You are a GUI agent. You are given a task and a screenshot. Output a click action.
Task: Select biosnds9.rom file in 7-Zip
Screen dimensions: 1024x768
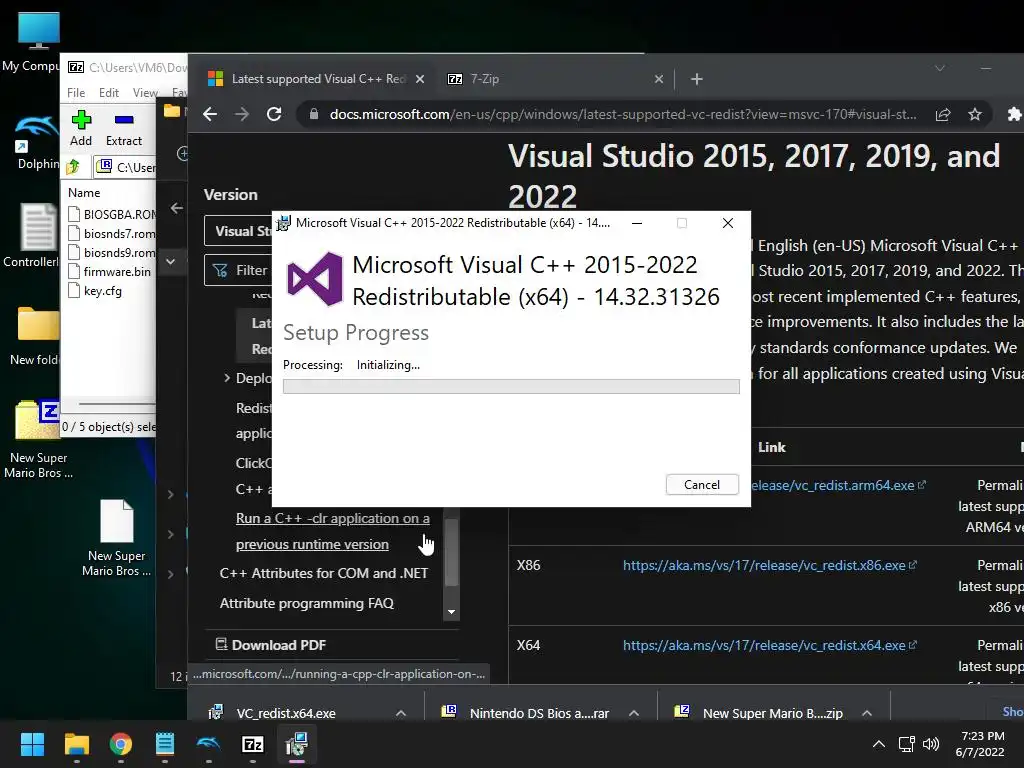coord(112,252)
